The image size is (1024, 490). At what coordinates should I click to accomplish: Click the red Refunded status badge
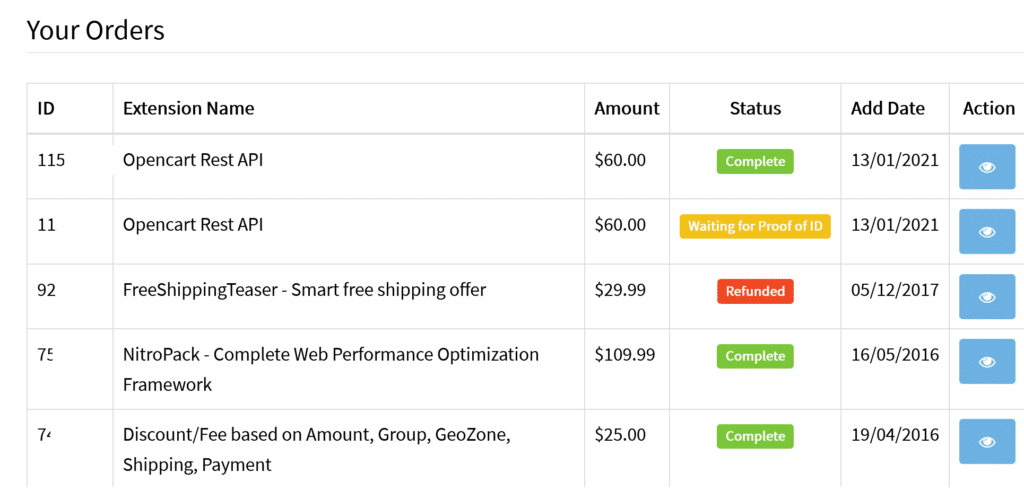[755, 291]
